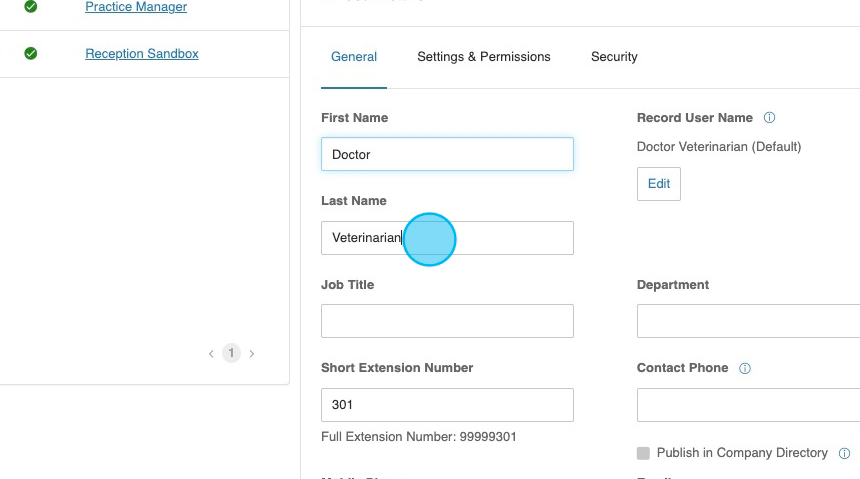Image resolution: width=860 pixels, height=479 pixels.
Task: Open the Practice Manager link
Action: pyautogui.click(x=136, y=7)
